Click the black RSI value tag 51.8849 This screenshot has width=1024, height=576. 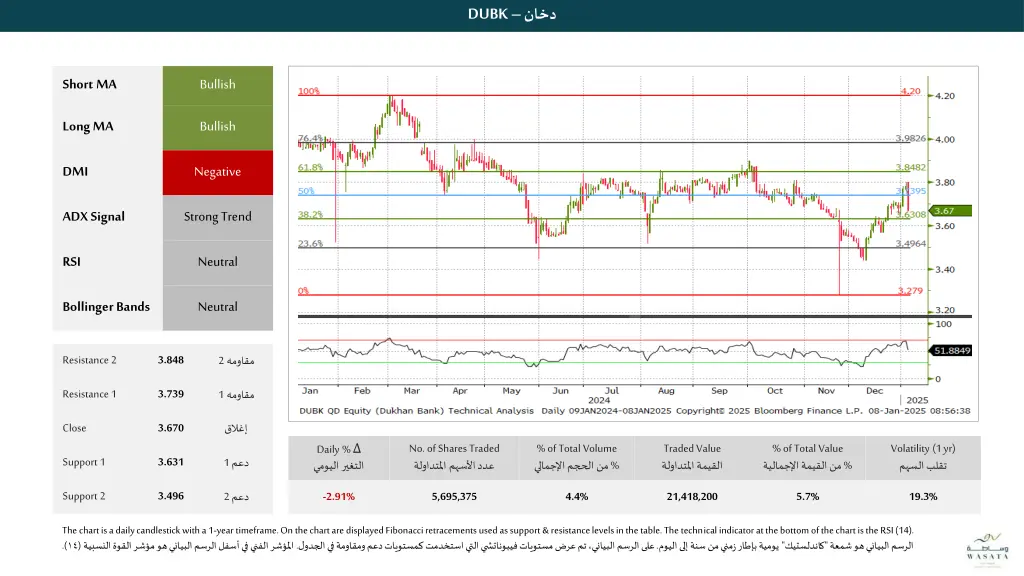951,351
